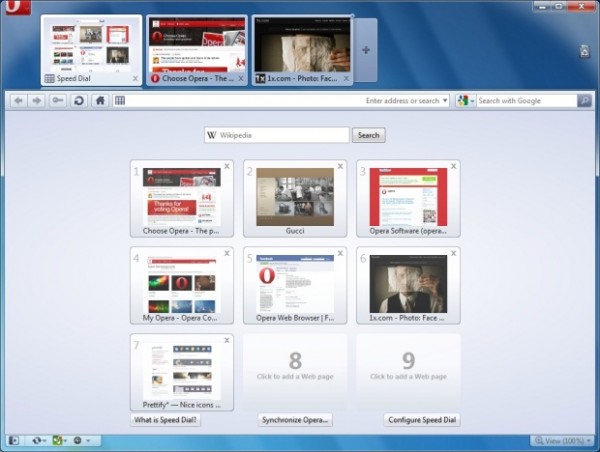The height and width of the screenshot is (452, 600).
Task: Click the Back navigation arrow
Action: (x=18, y=100)
